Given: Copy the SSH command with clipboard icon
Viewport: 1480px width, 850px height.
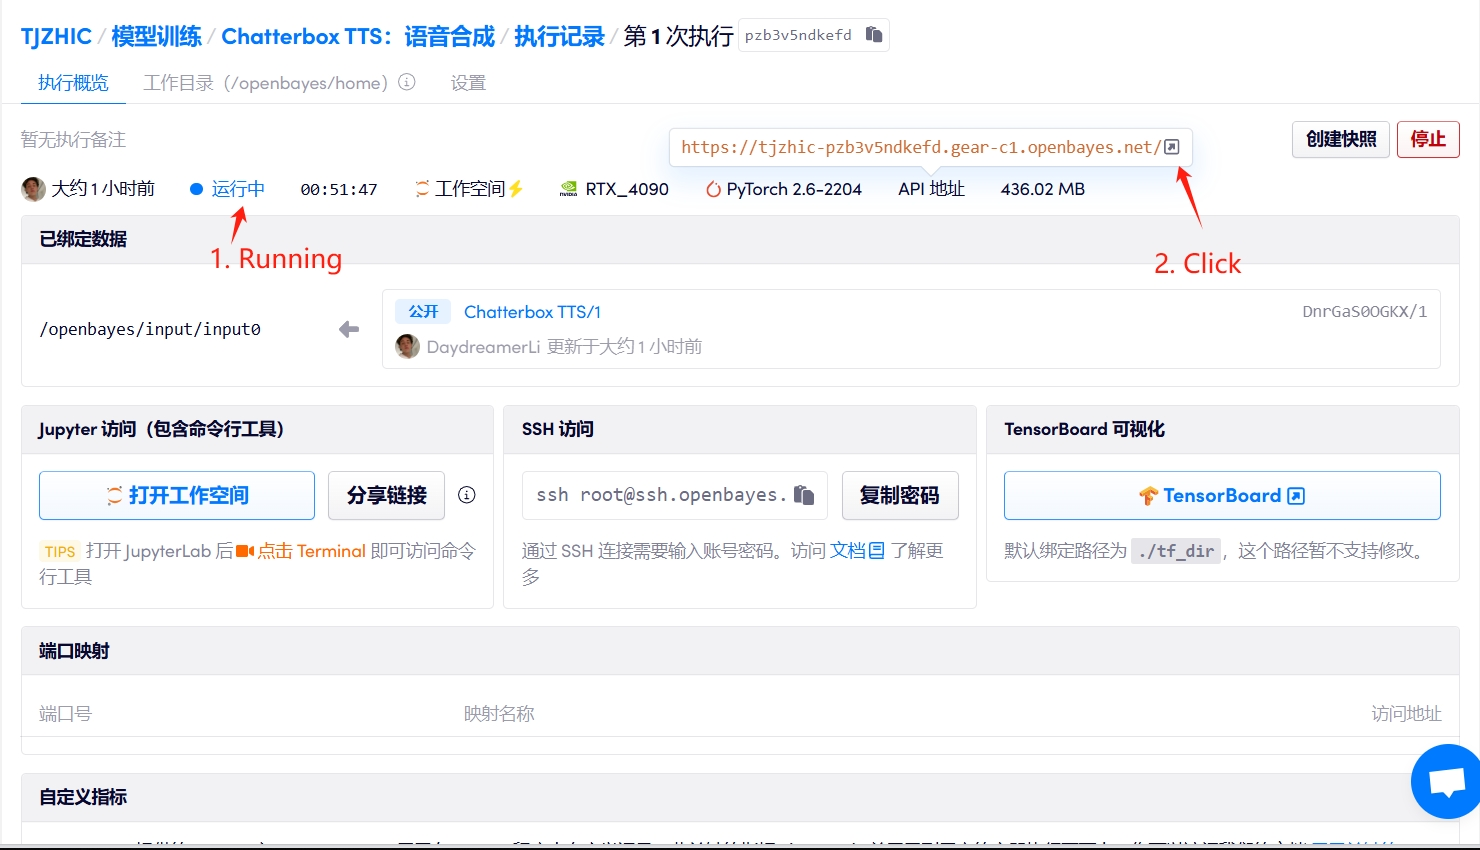Looking at the screenshot, I should point(804,495).
